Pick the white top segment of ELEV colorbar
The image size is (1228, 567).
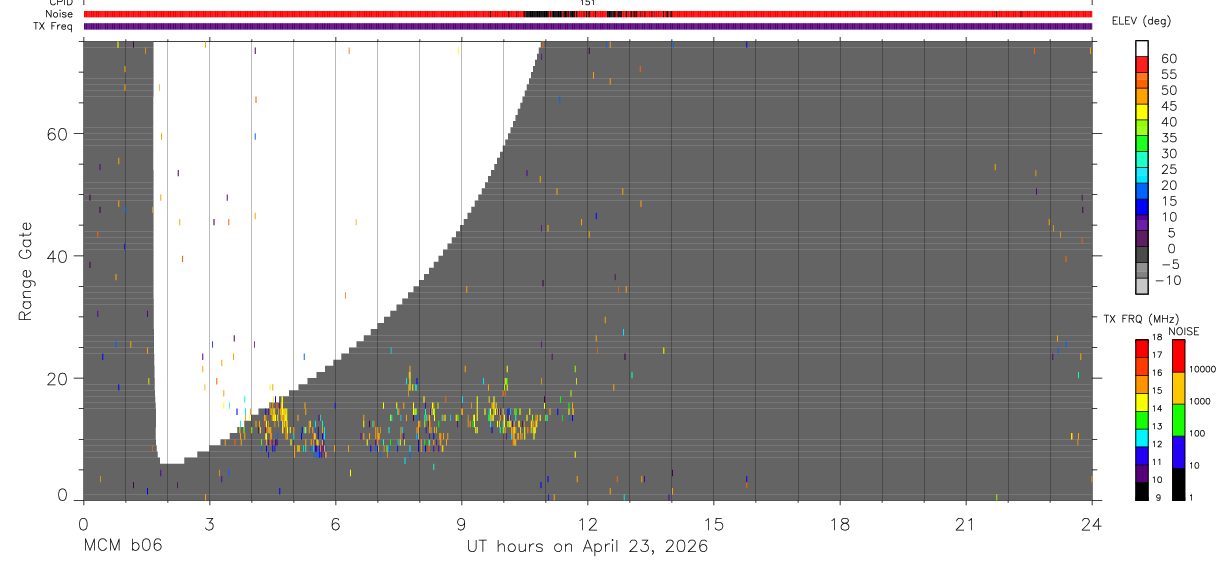point(1142,49)
